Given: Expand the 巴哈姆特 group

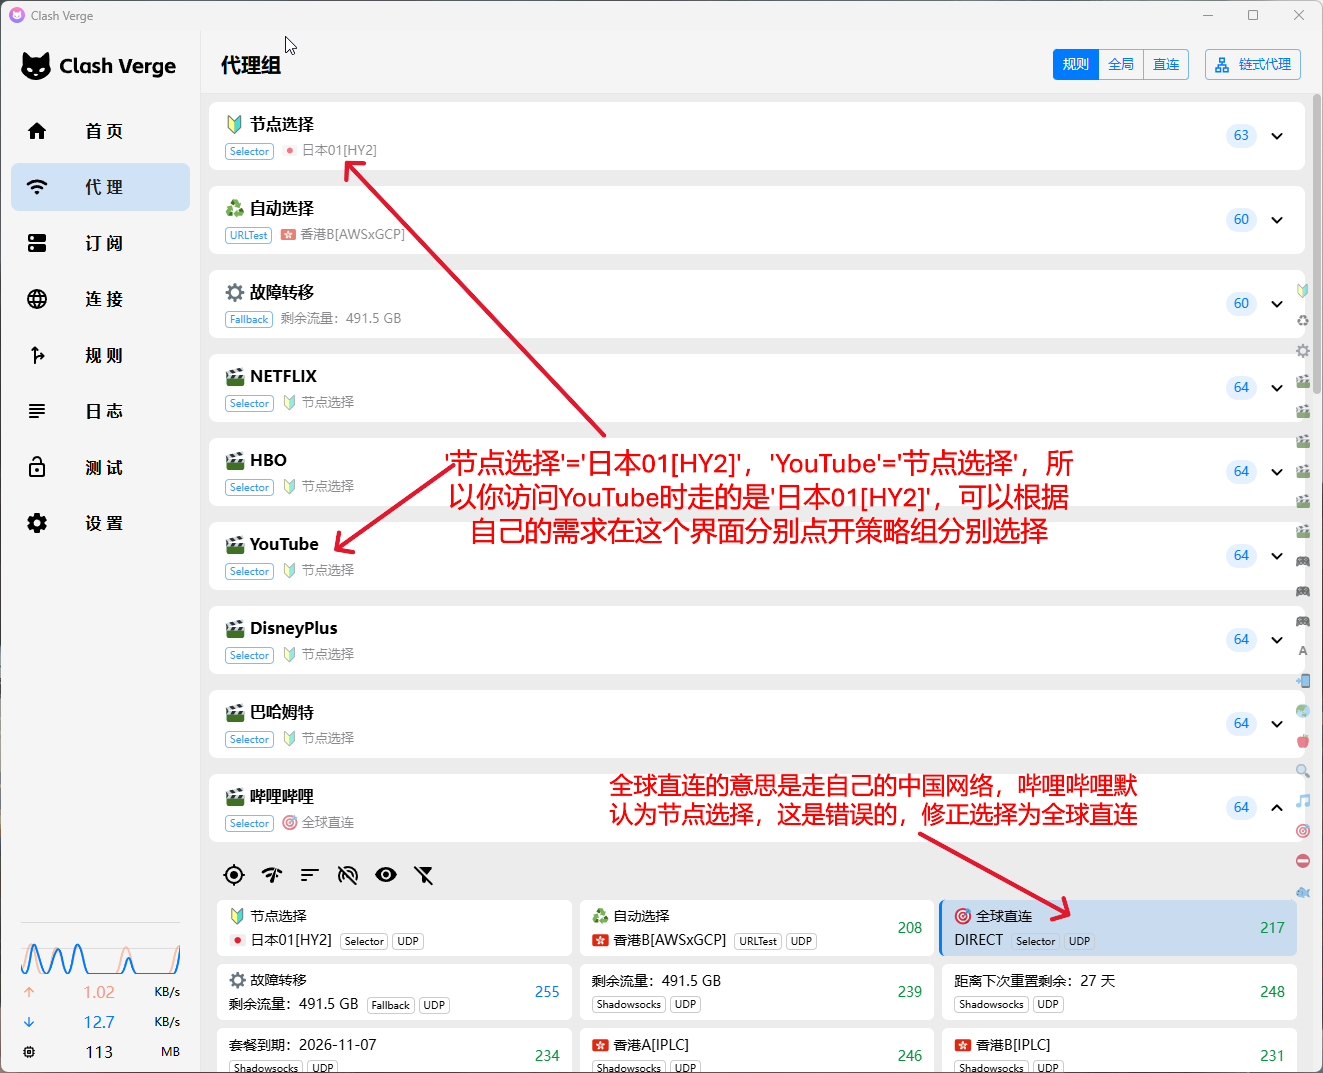Looking at the screenshot, I should [x=1277, y=724].
